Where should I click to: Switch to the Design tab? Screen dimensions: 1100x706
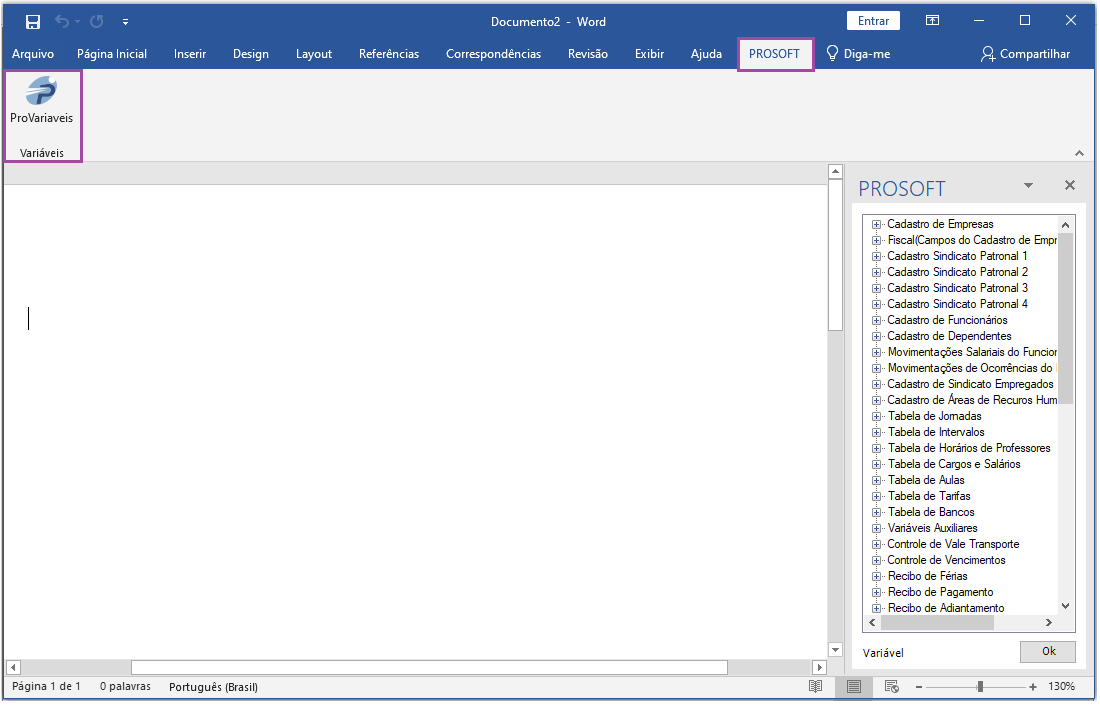251,54
